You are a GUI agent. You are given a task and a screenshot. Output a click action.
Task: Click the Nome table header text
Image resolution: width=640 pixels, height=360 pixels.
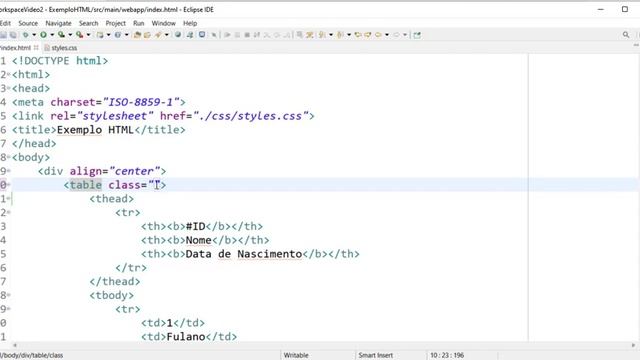[198, 240]
